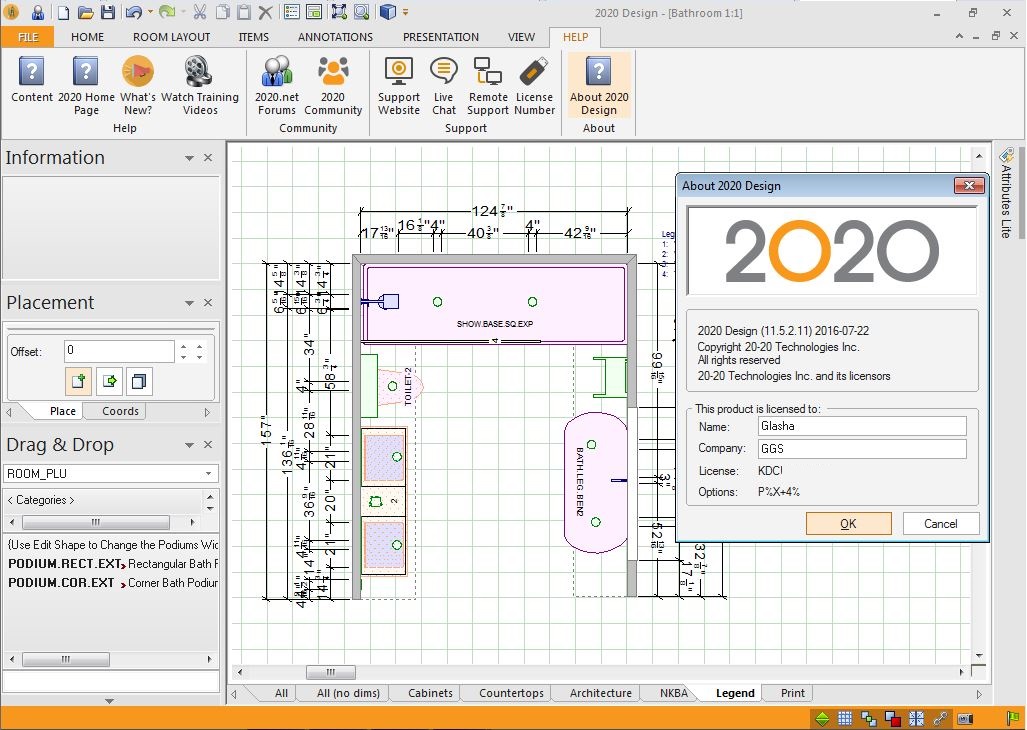Open the undo history dropdown arrow
Viewport: 1027px width, 730px height.
pos(150,12)
